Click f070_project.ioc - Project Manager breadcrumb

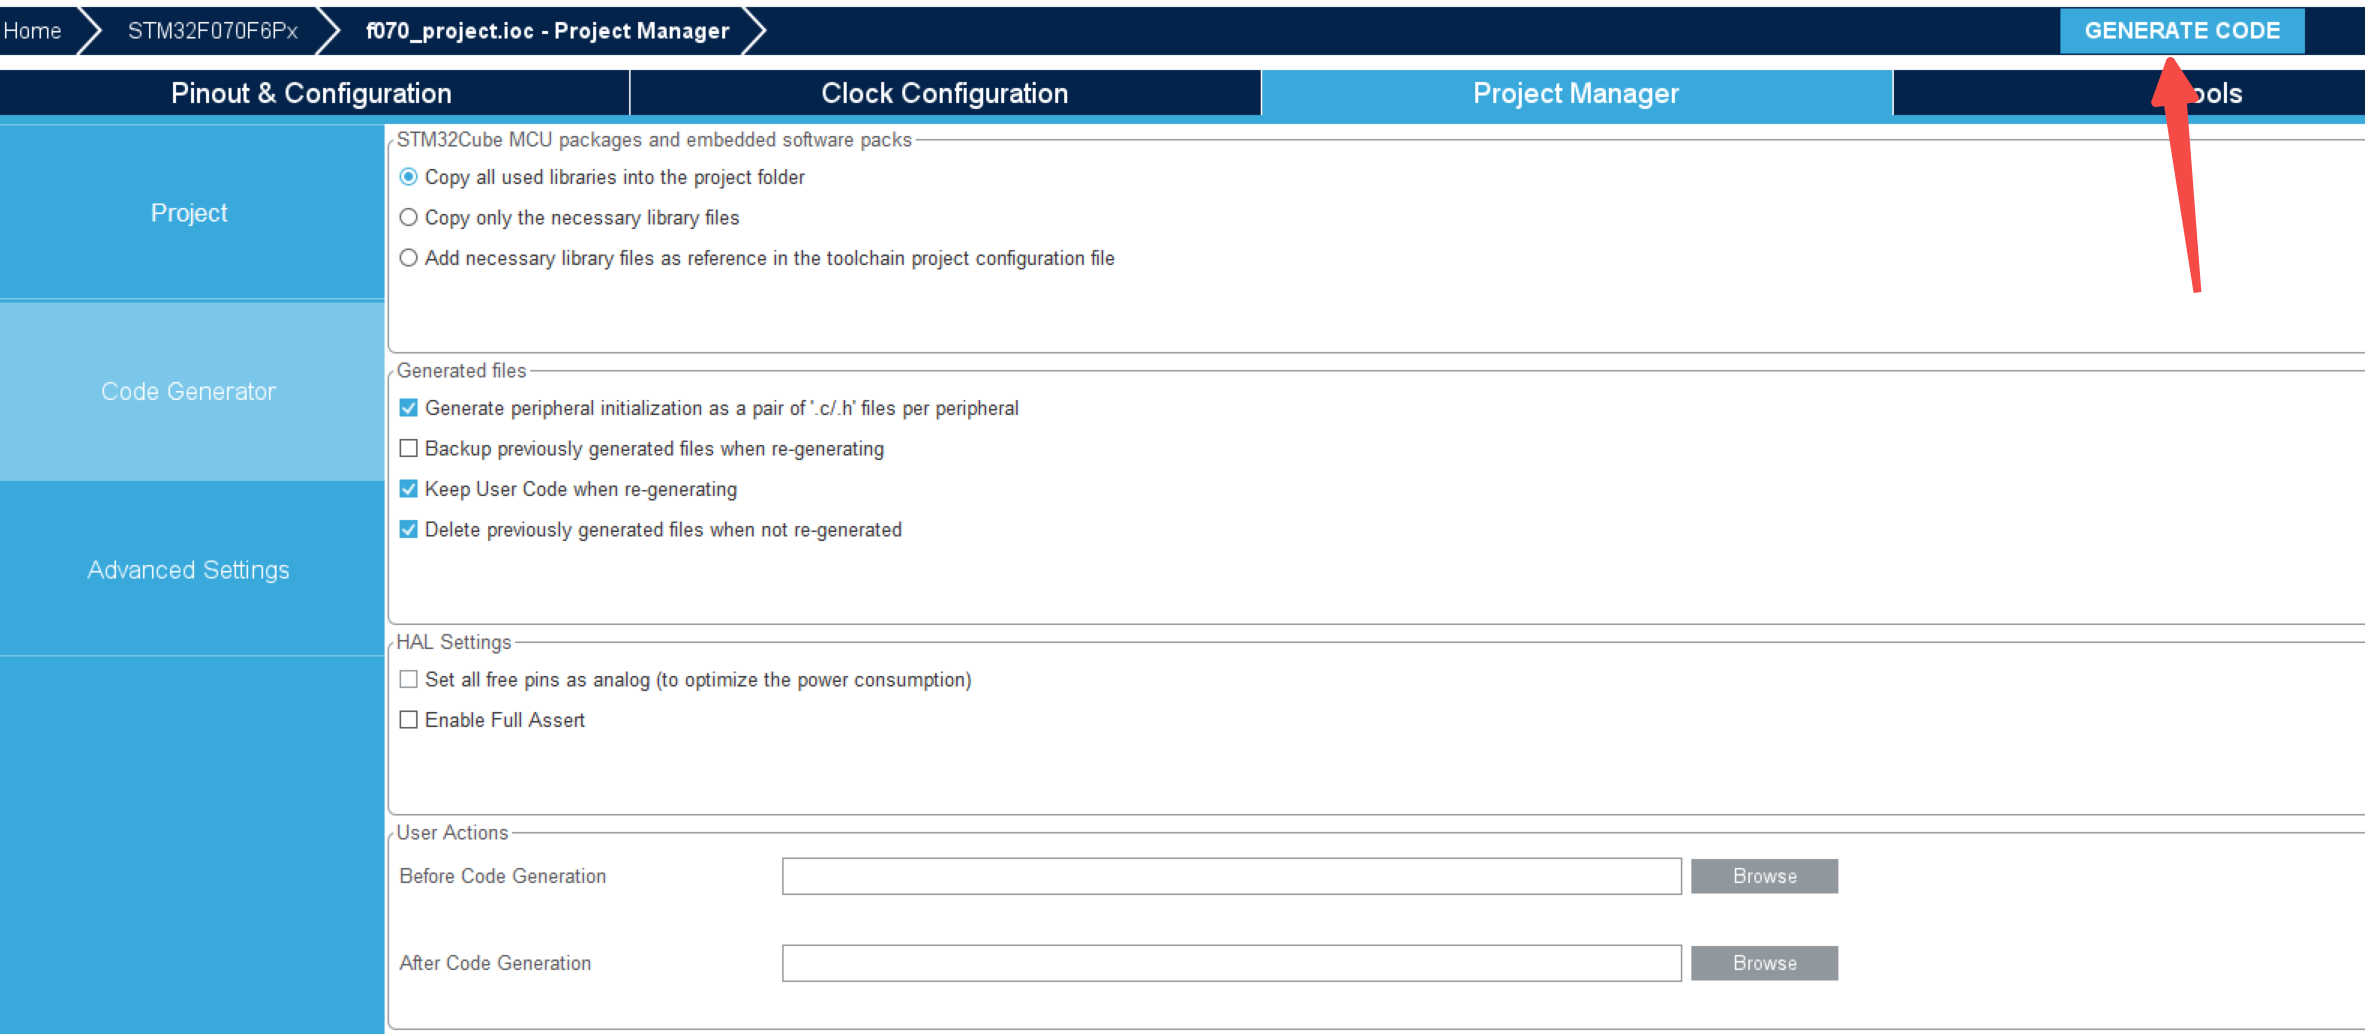(547, 31)
